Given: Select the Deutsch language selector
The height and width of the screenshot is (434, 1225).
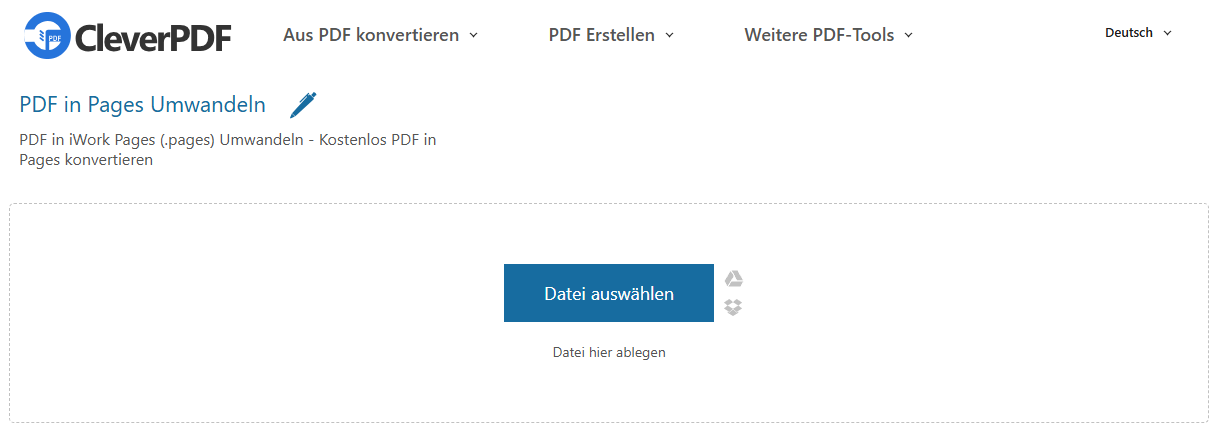Looking at the screenshot, I should click(x=1128, y=33).
